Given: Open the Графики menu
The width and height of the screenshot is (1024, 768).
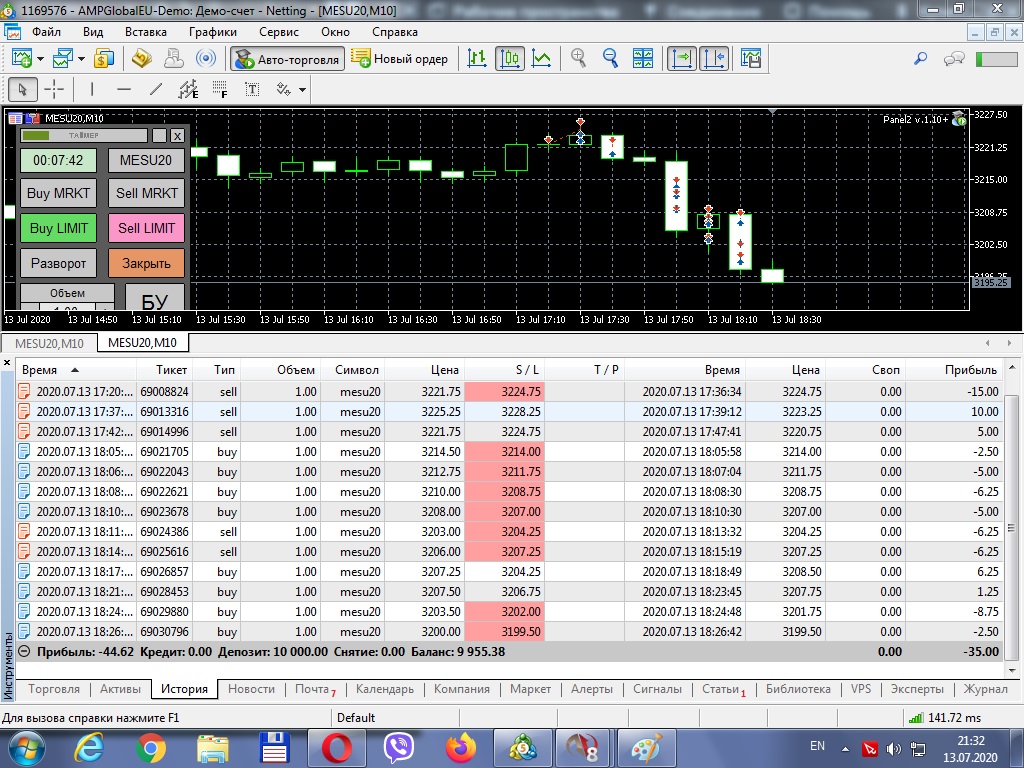Looking at the screenshot, I should (213, 31).
